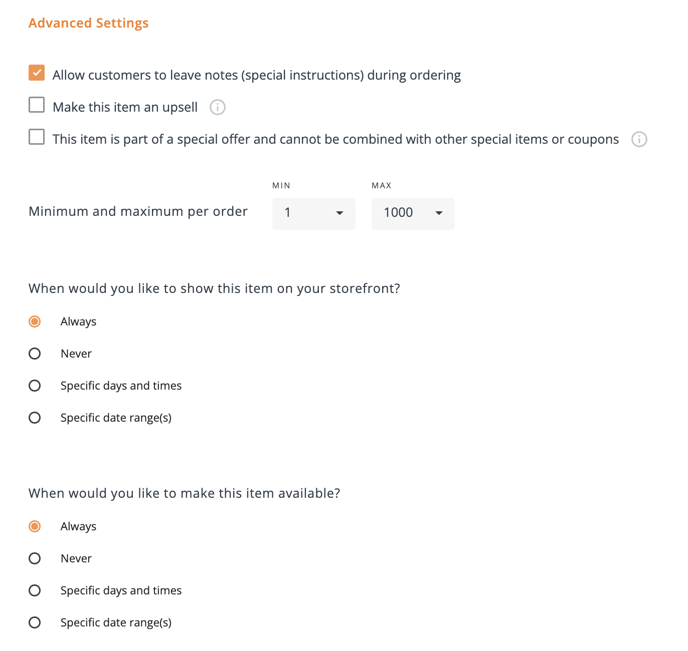Click the info icon next to upsell option
This screenshot has height=651, width=688.
pyautogui.click(x=217, y=107)
